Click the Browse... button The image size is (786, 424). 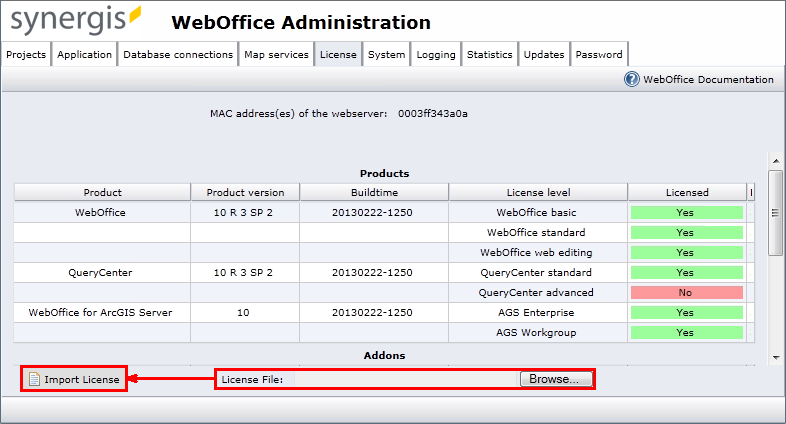(x=554, y=379)
